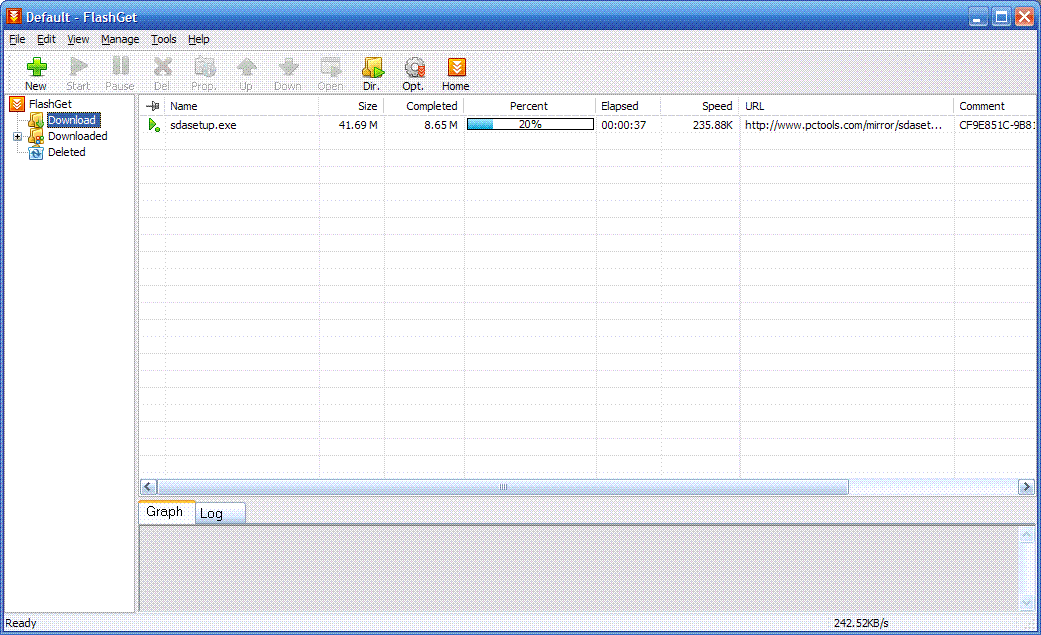Click the horizontal scrollbar left arrow
This screenshot has height=635, width=1041.
click(149, 487)
